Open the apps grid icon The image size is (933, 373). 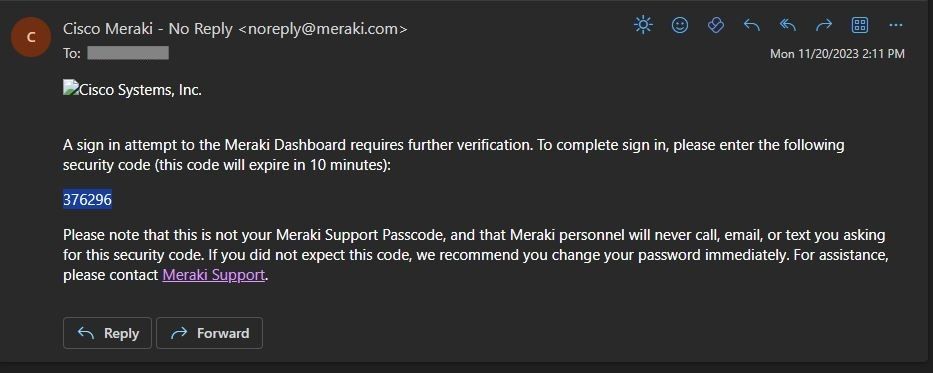tap(860, 25)
